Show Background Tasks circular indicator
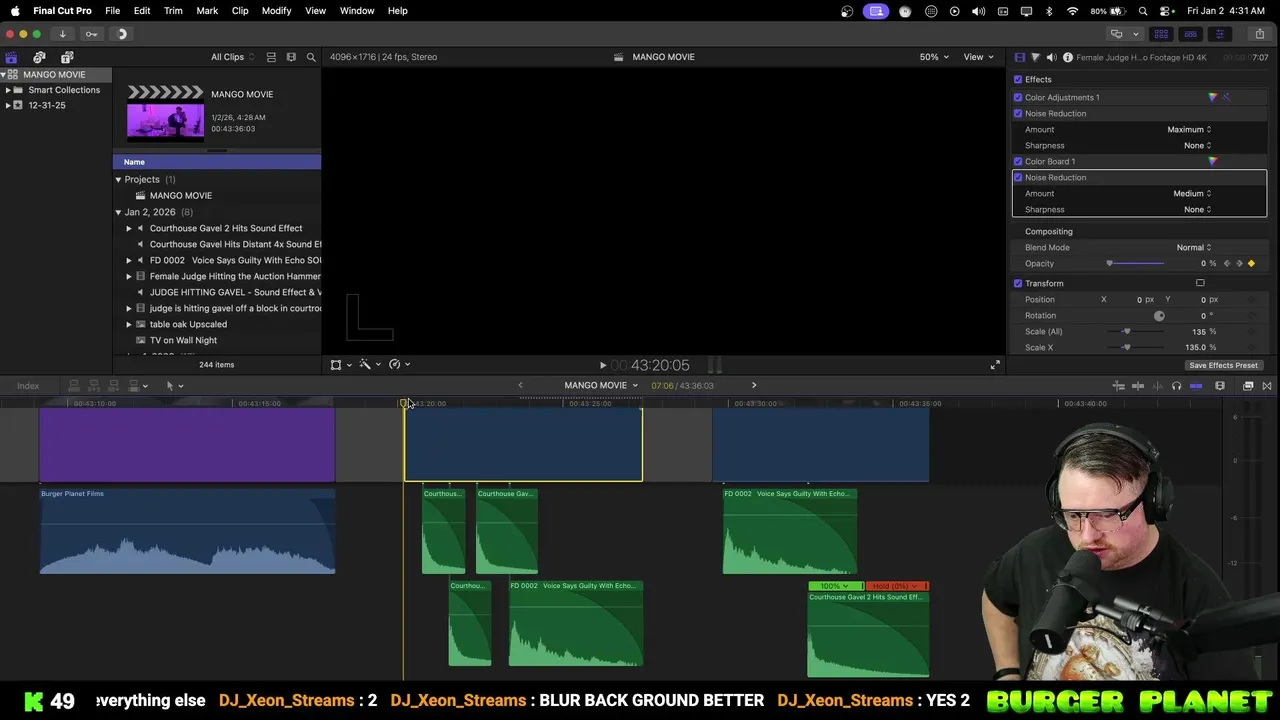The width and height of the screenshot is (1280, 720). (121, 34)
